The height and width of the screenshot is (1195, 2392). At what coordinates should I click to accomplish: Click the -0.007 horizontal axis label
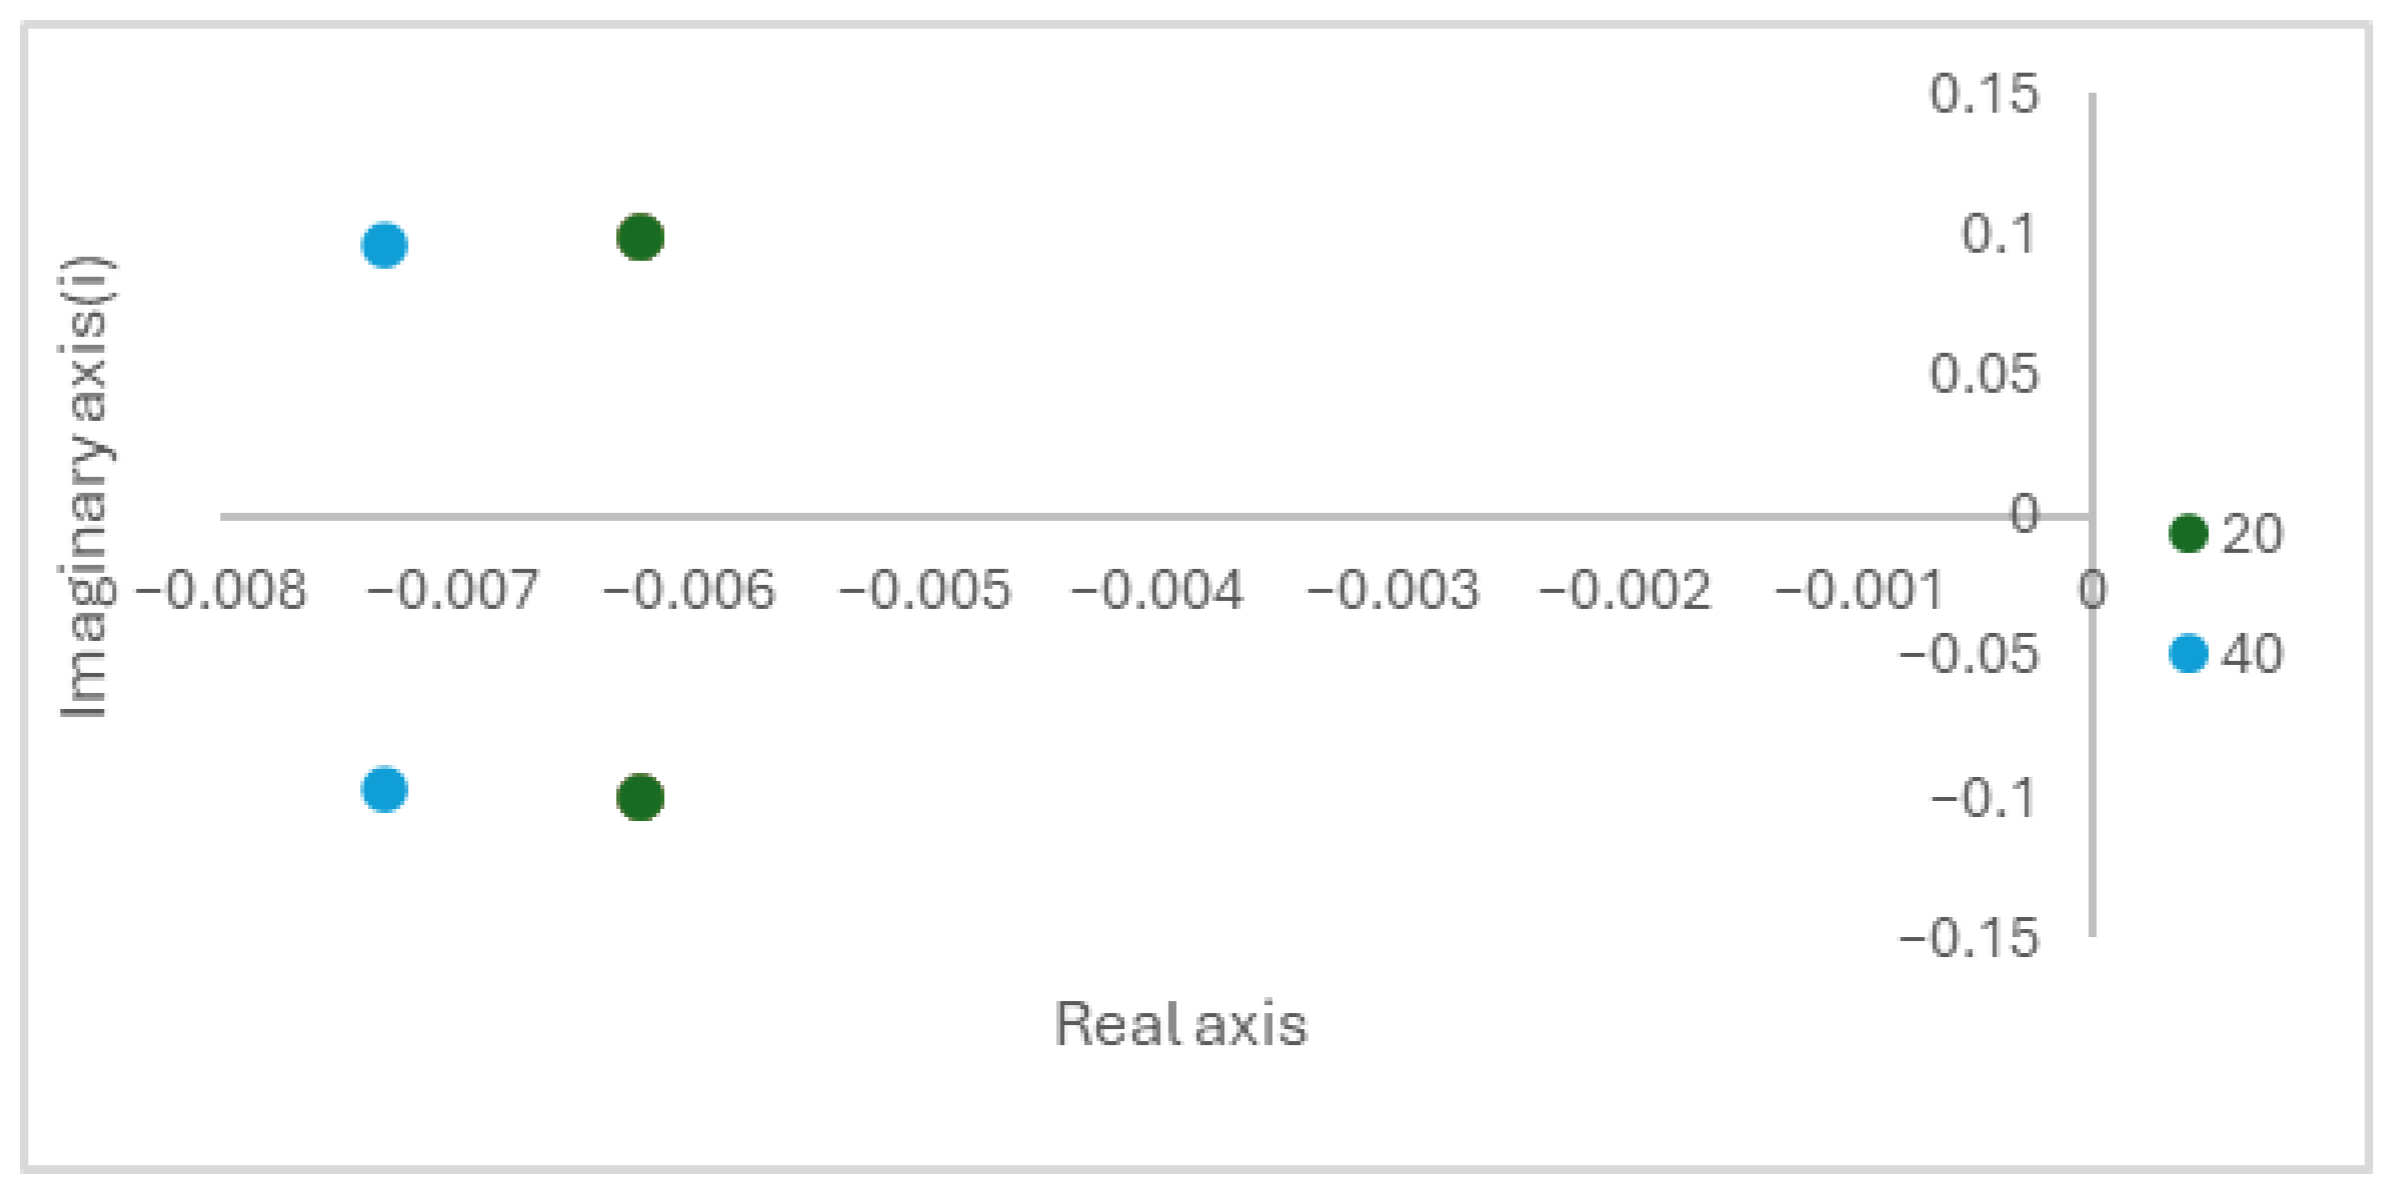(x=453, y=590)
